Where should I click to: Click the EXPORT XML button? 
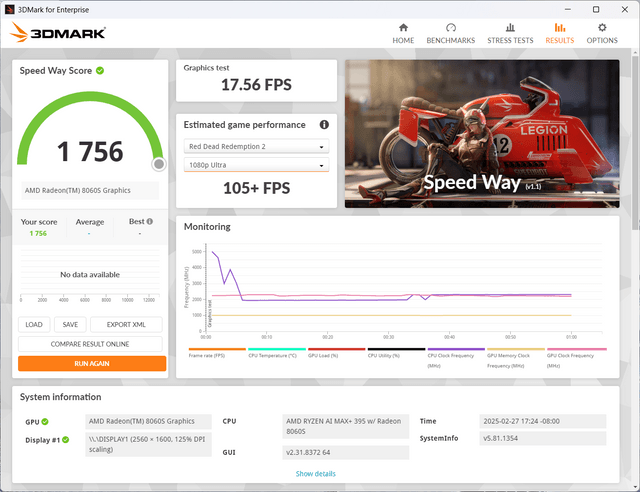click(126, 325)
